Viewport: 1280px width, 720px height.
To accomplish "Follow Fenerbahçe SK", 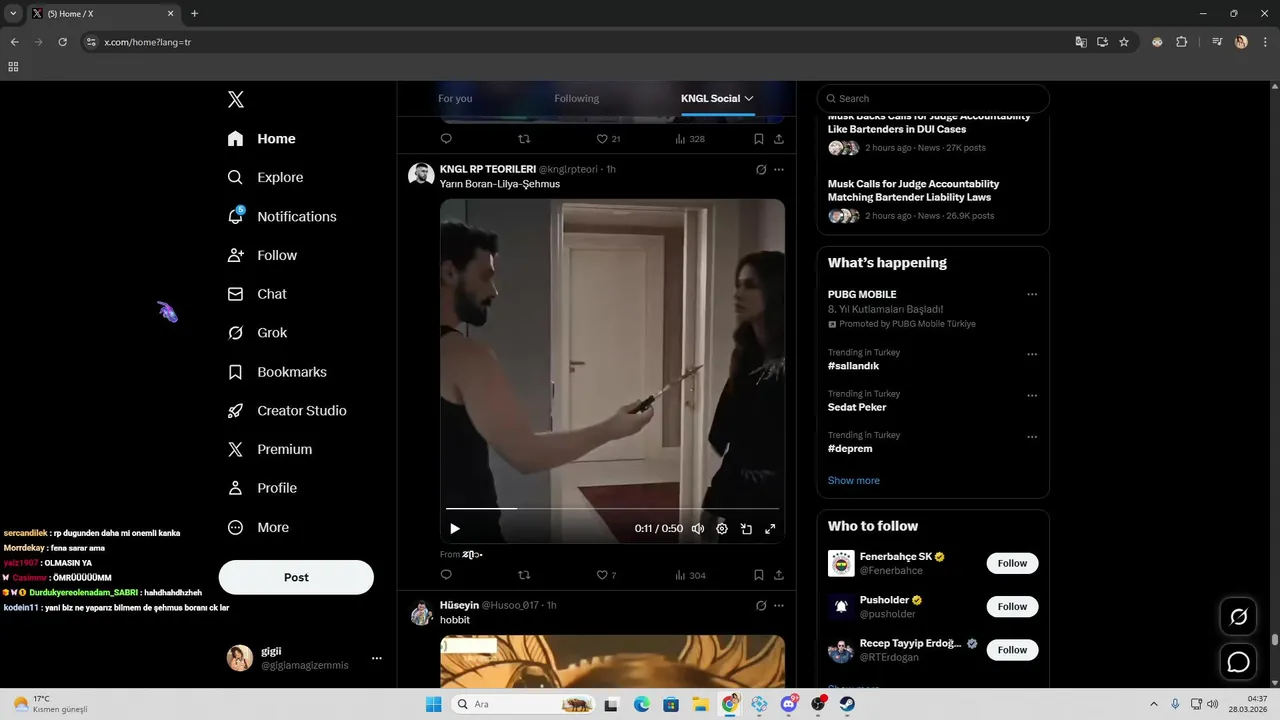I will coord(1012,563).
